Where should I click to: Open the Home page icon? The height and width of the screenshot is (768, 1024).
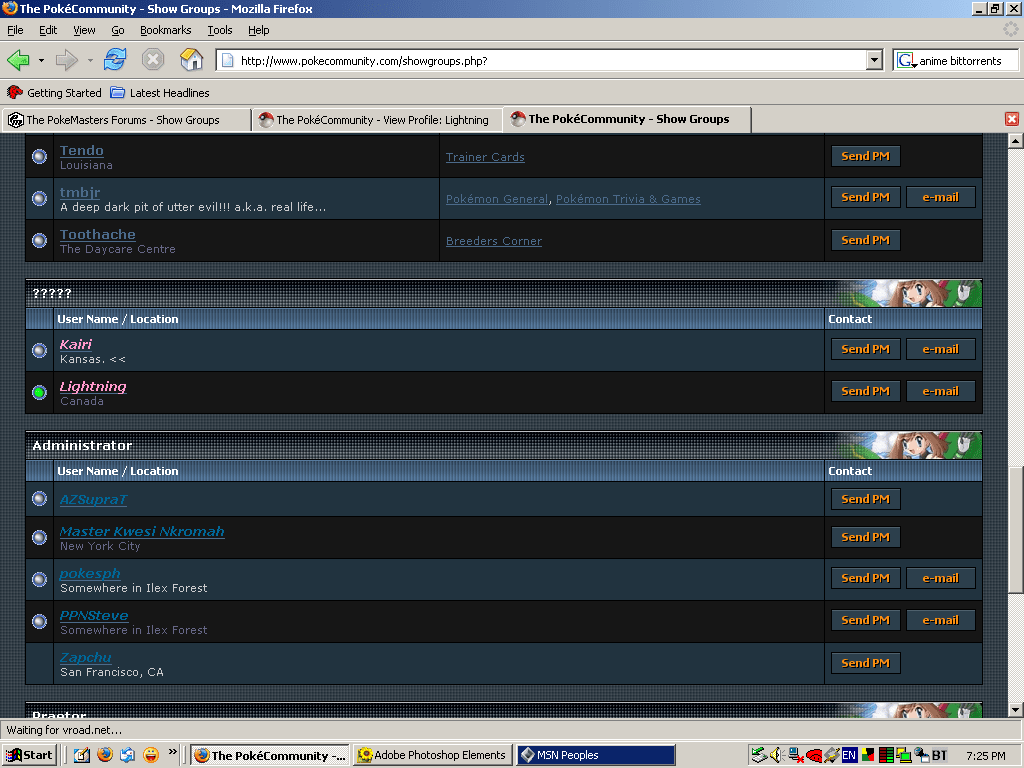[x=191, y=60]
